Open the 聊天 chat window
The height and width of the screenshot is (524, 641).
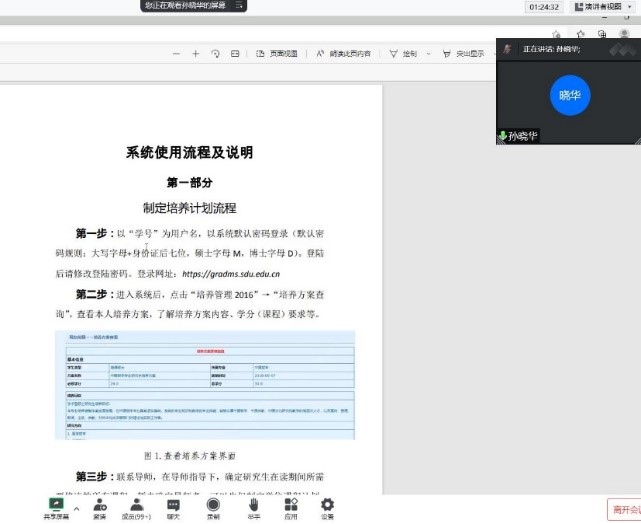(x=173, y=509)
